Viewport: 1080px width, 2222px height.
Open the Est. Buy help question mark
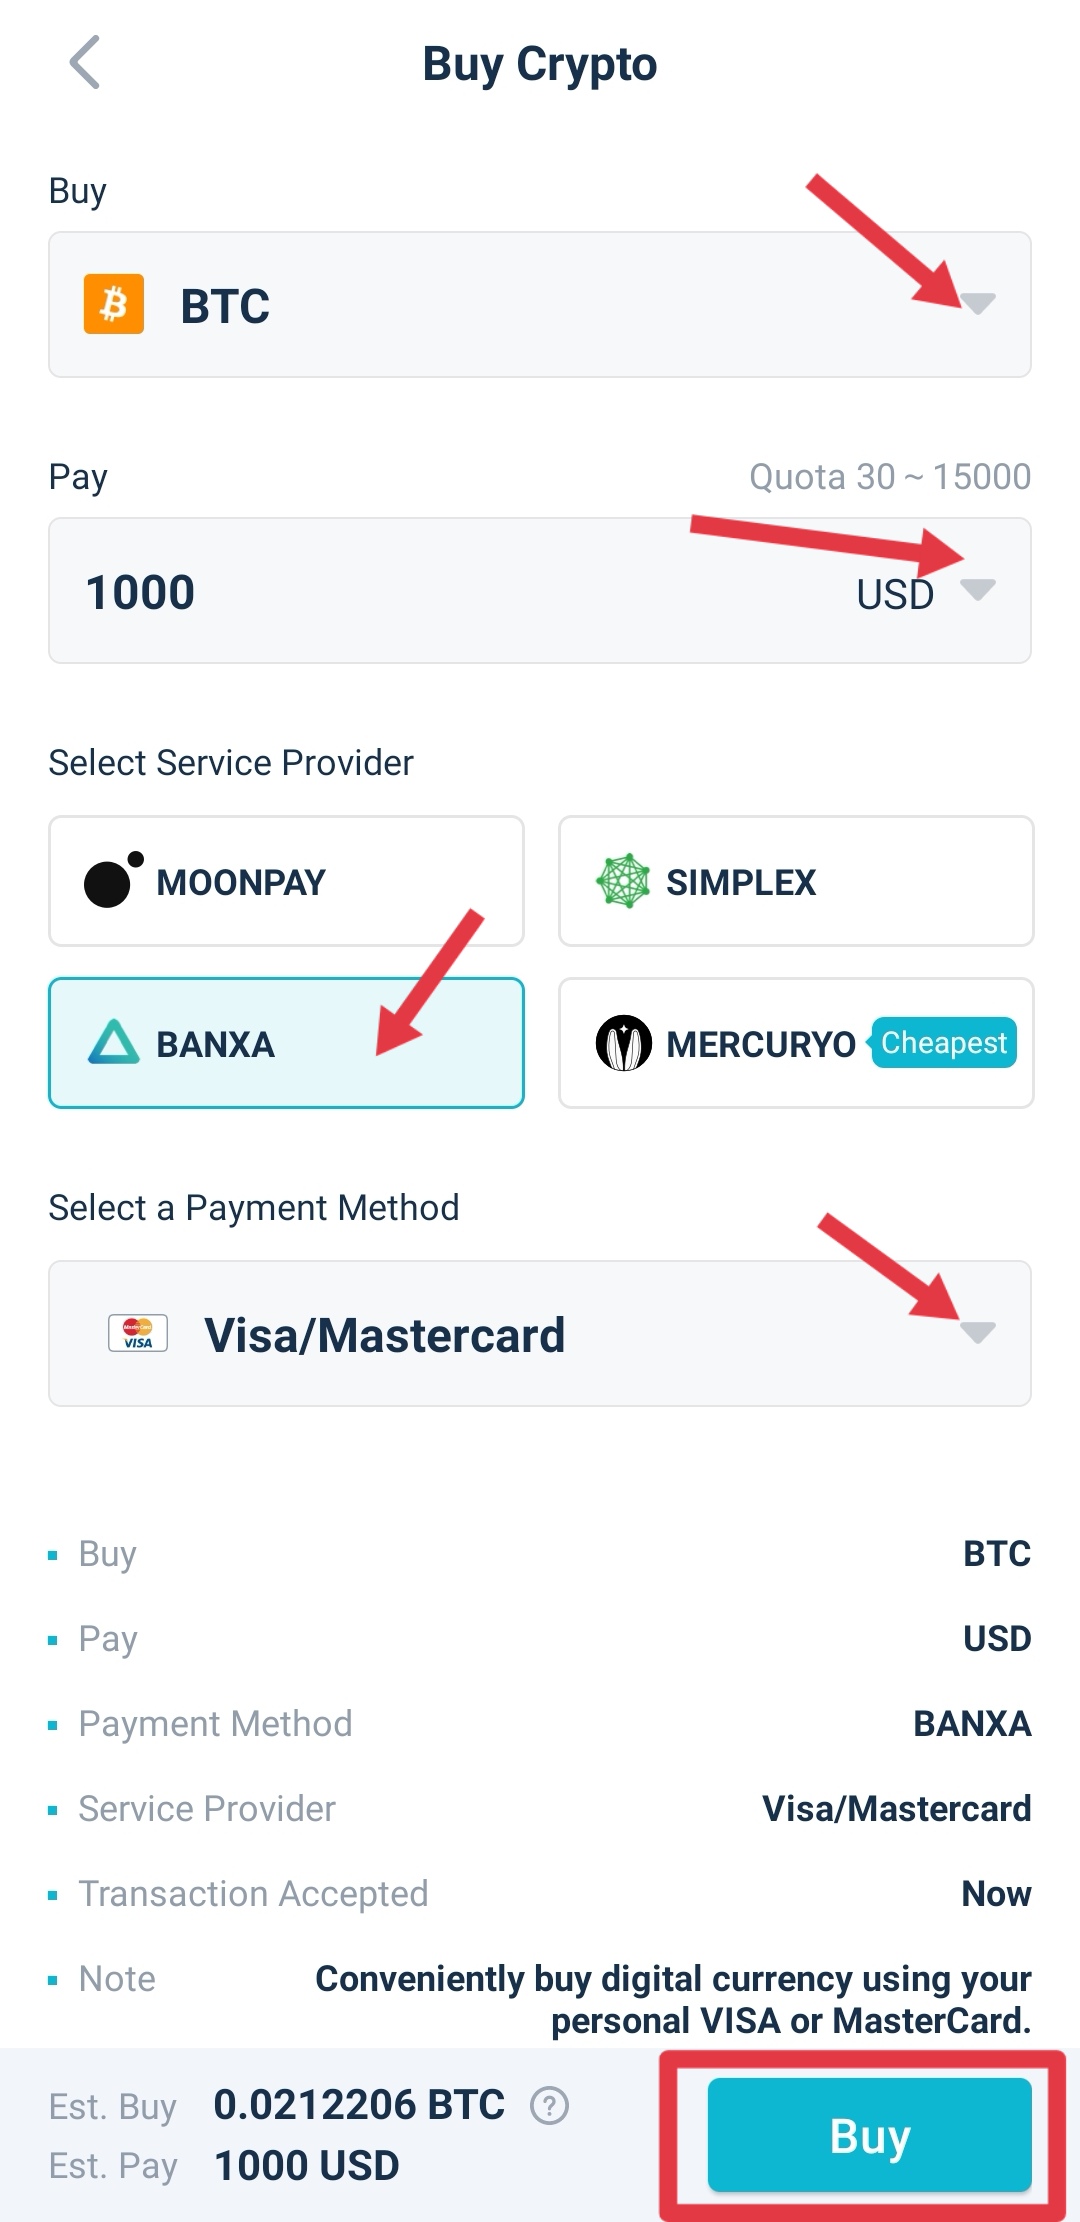tap(549, 2105)
